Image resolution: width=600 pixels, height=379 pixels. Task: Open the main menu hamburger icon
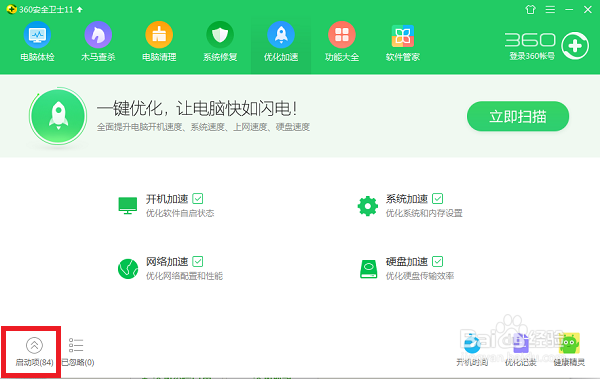tap(550, 10)
